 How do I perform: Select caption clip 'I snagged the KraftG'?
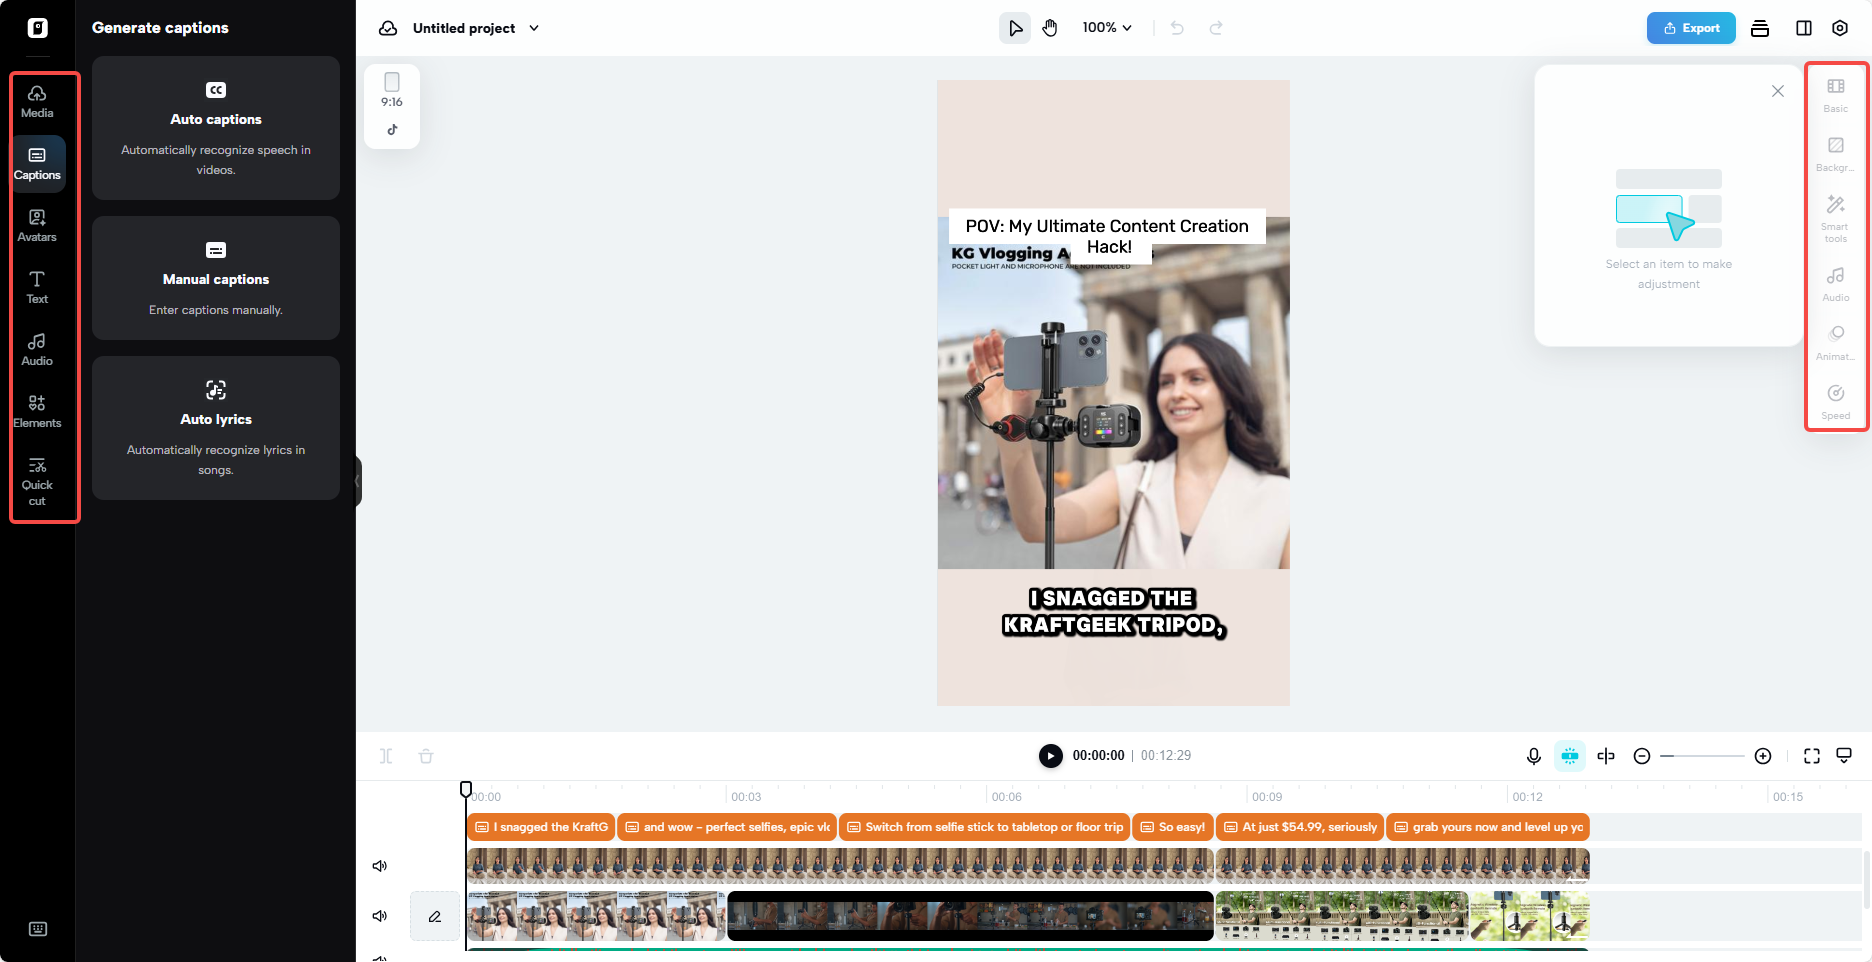point(541,827)
